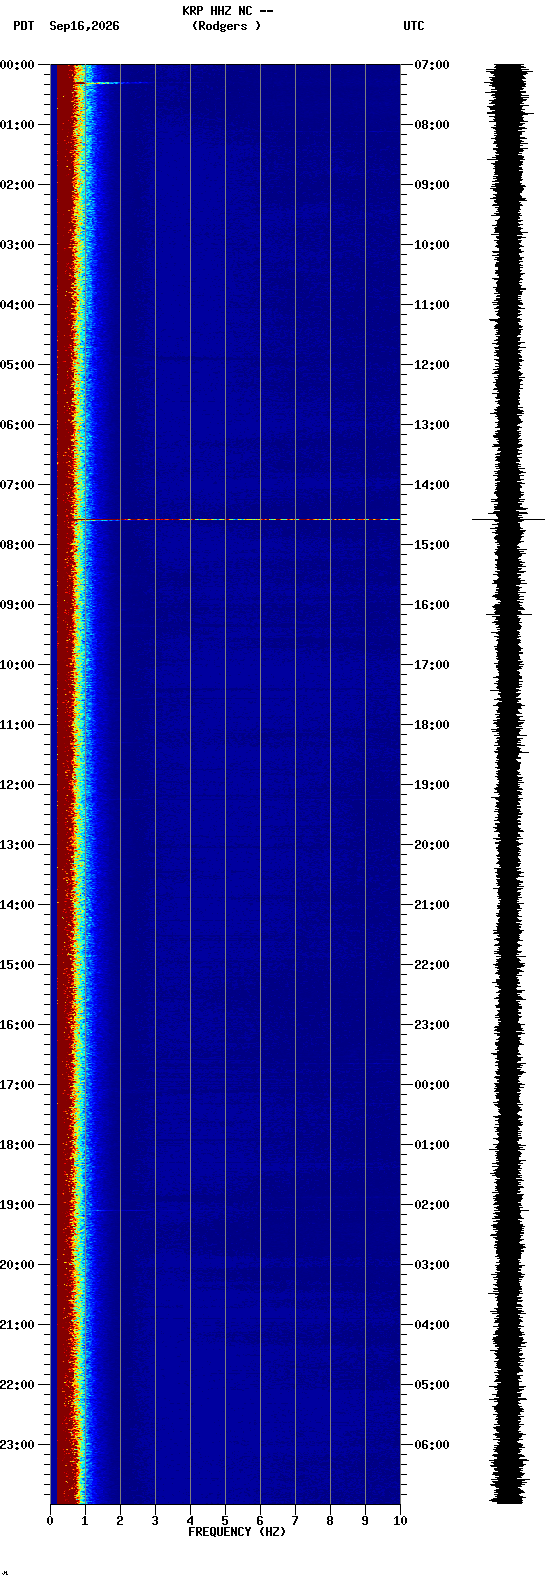This screenshot has width=552, height=1584.
Task: Pick the 14:00 label on the UTC axis
Action: [x=432, y=485]
